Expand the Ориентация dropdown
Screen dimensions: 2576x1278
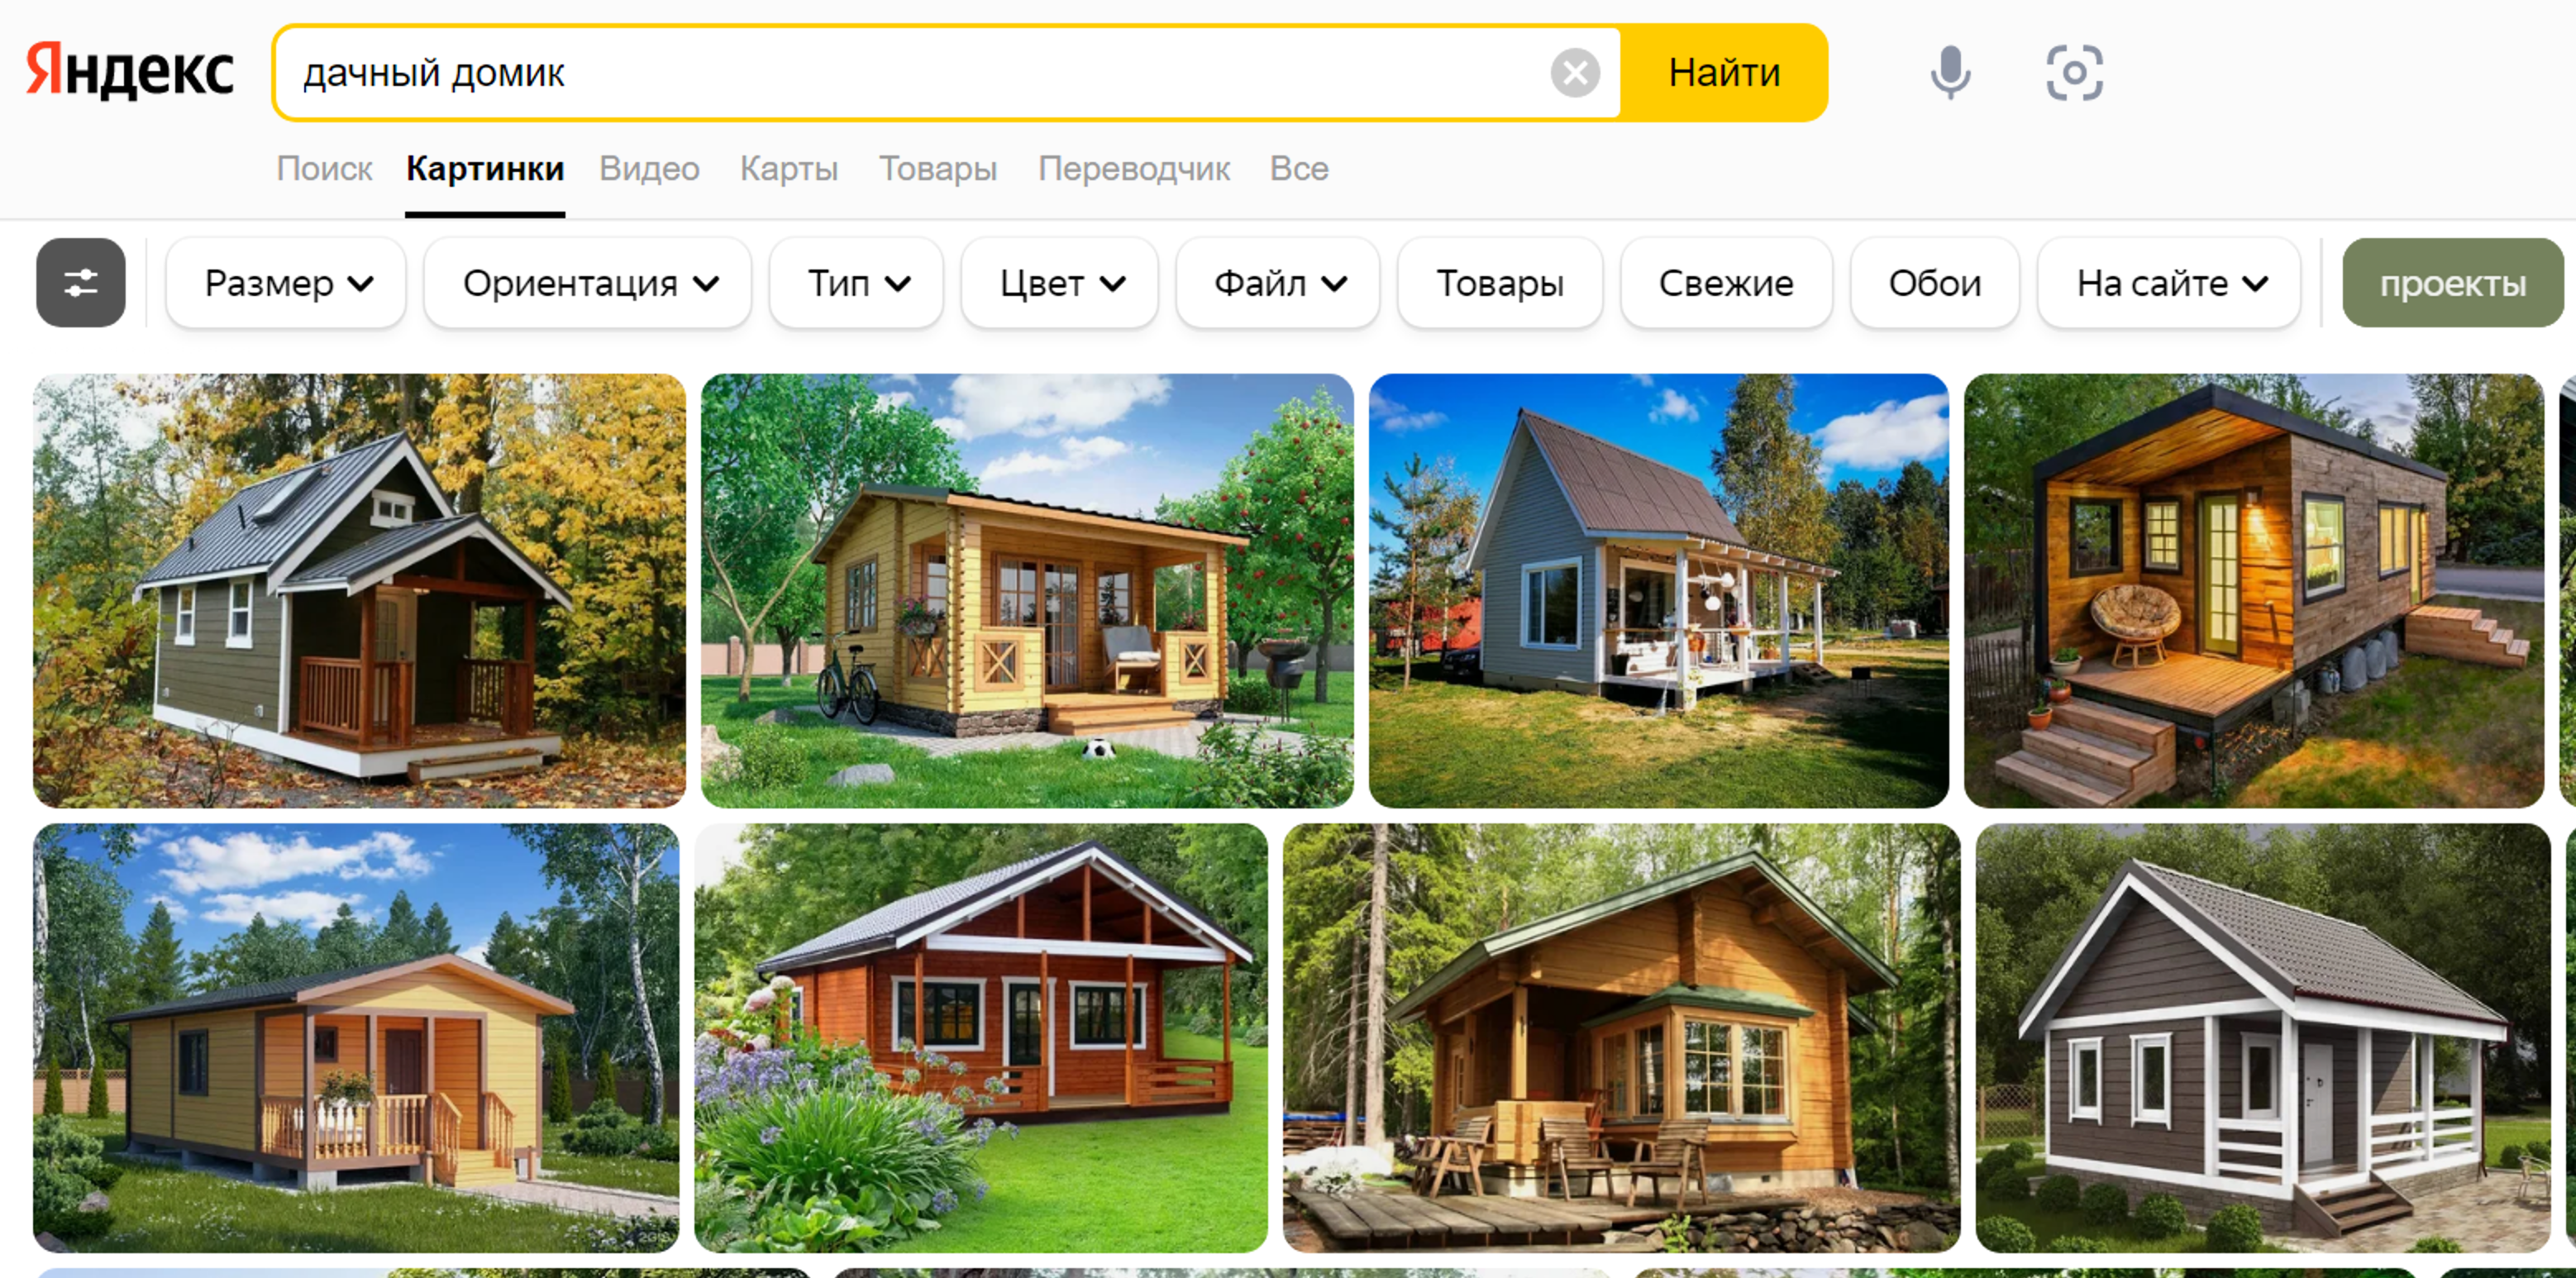(x=588, y=283)
